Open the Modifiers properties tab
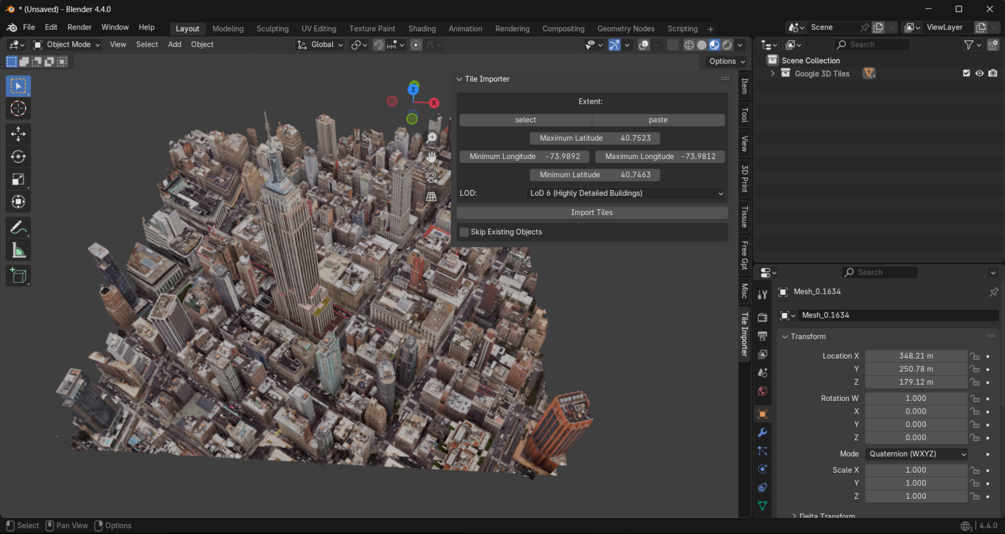The width and height of the screenshot is (1005, 534). point(762,433)
